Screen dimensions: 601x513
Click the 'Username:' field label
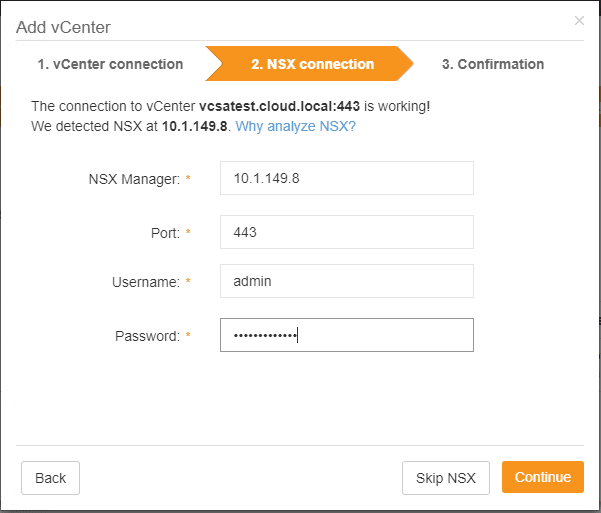coord(145,283)
